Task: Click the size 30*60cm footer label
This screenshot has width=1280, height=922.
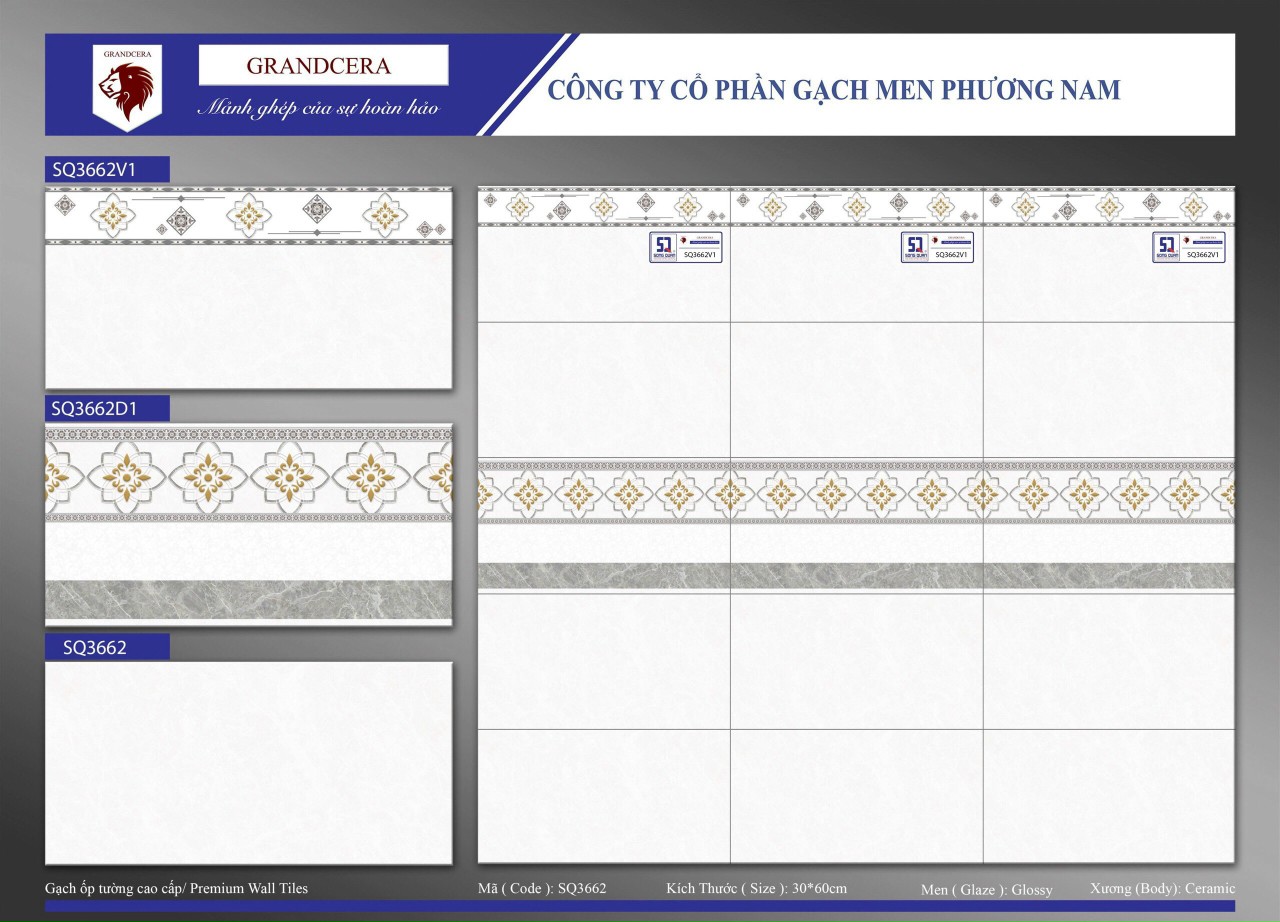Action: tap(756, 888)
